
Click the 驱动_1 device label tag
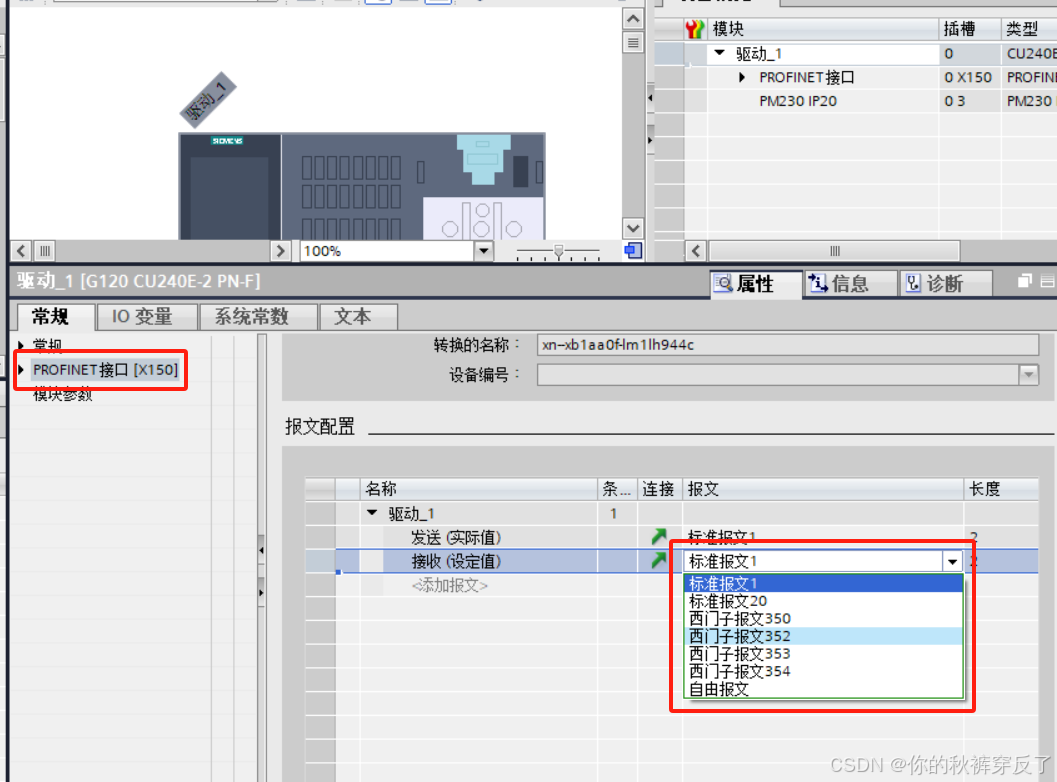(208, 100)
